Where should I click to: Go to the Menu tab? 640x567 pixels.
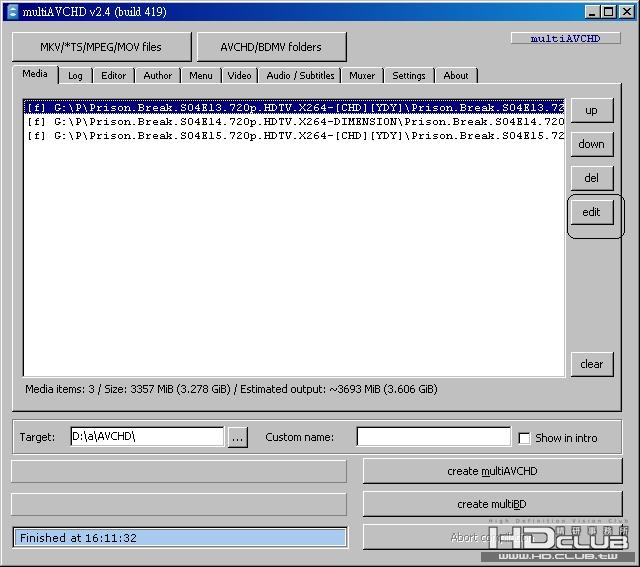pos(201,76)
